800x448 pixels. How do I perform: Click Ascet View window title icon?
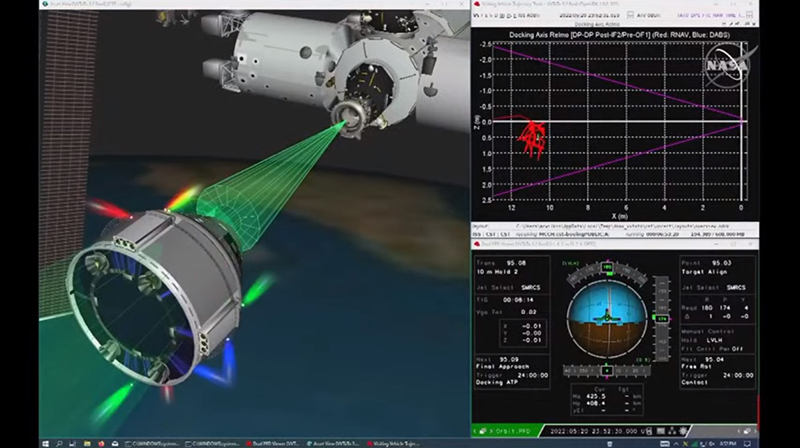click(45, 4)
